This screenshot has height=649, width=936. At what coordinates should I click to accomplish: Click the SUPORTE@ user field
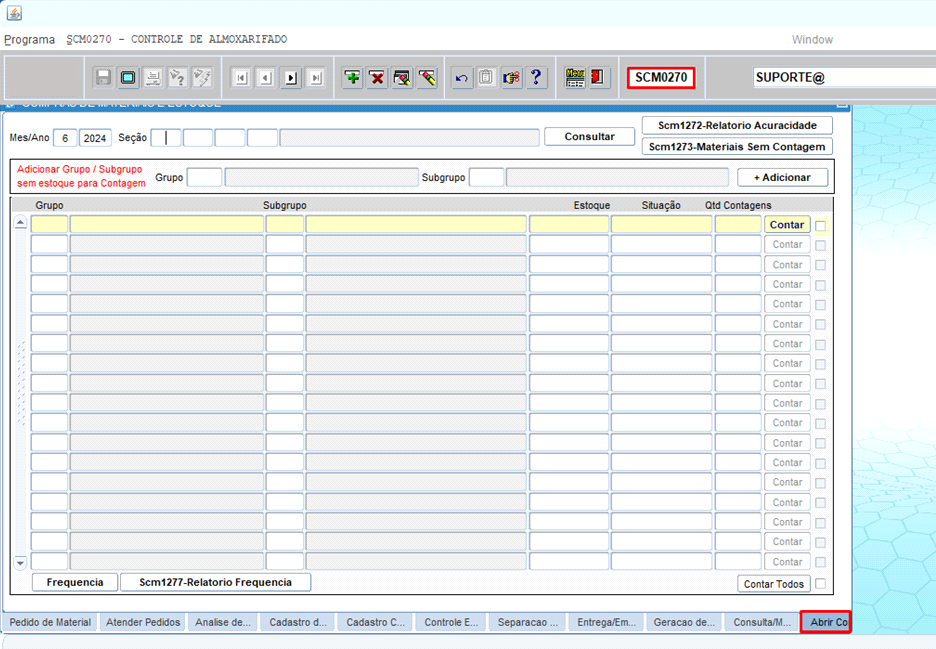click(x=844, y=78)
